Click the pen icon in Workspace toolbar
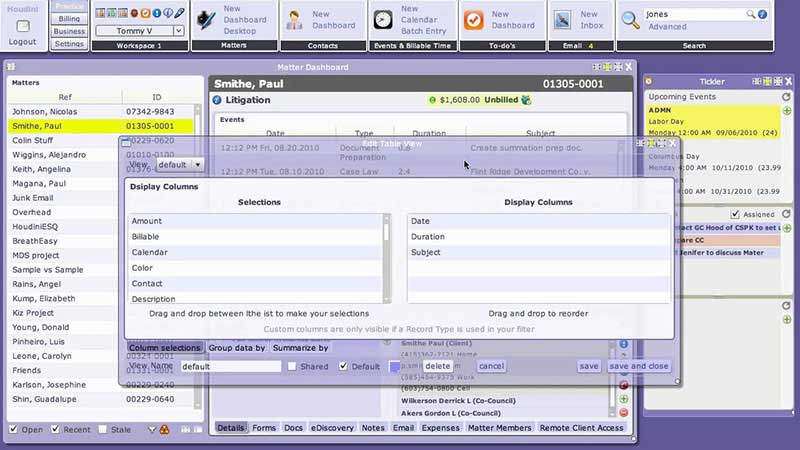 179,13
